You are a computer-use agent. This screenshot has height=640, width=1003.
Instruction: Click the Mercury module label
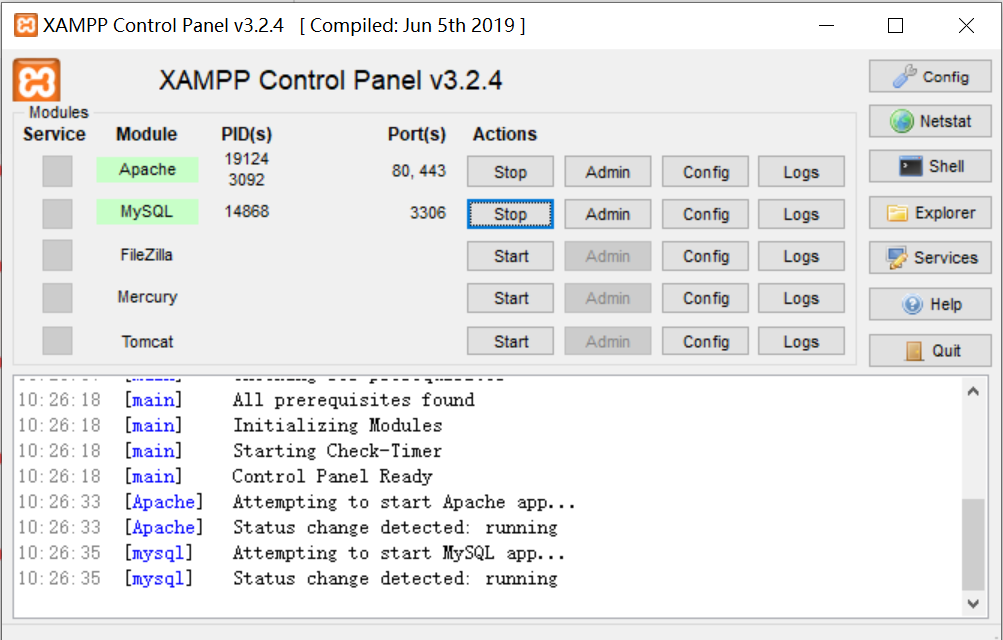147,297
